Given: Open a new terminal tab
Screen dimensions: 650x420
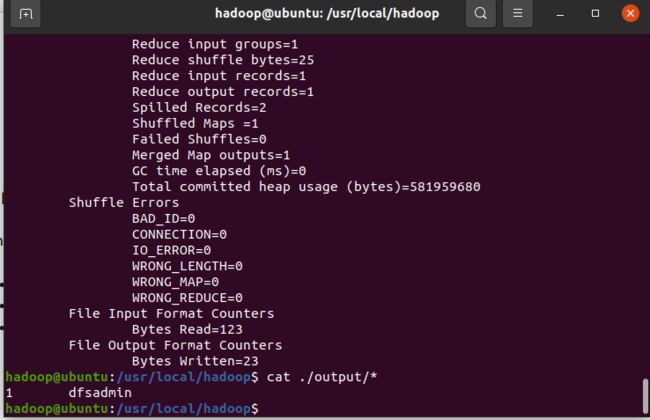Looking at the screenshot, I should pyautogui.click(x=25, y=14).
